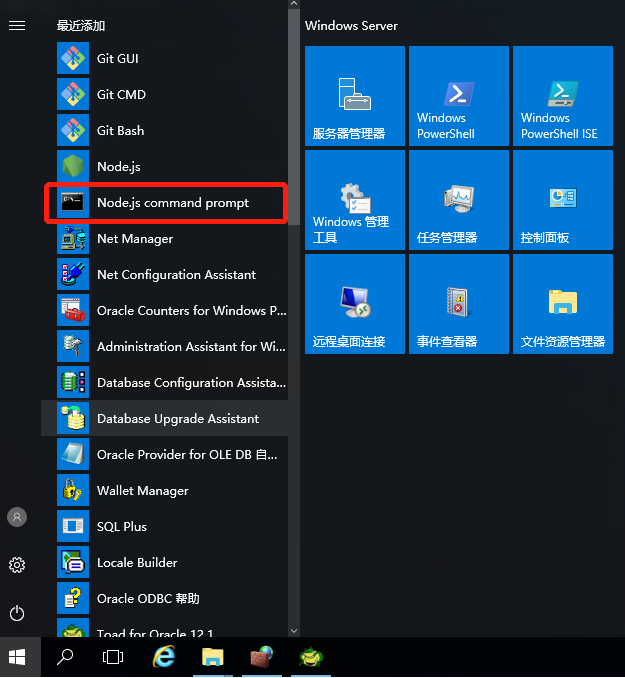Screen dimensions: 625x678
Task: Click the Windows Start button
Action: (x=17, y=657)
